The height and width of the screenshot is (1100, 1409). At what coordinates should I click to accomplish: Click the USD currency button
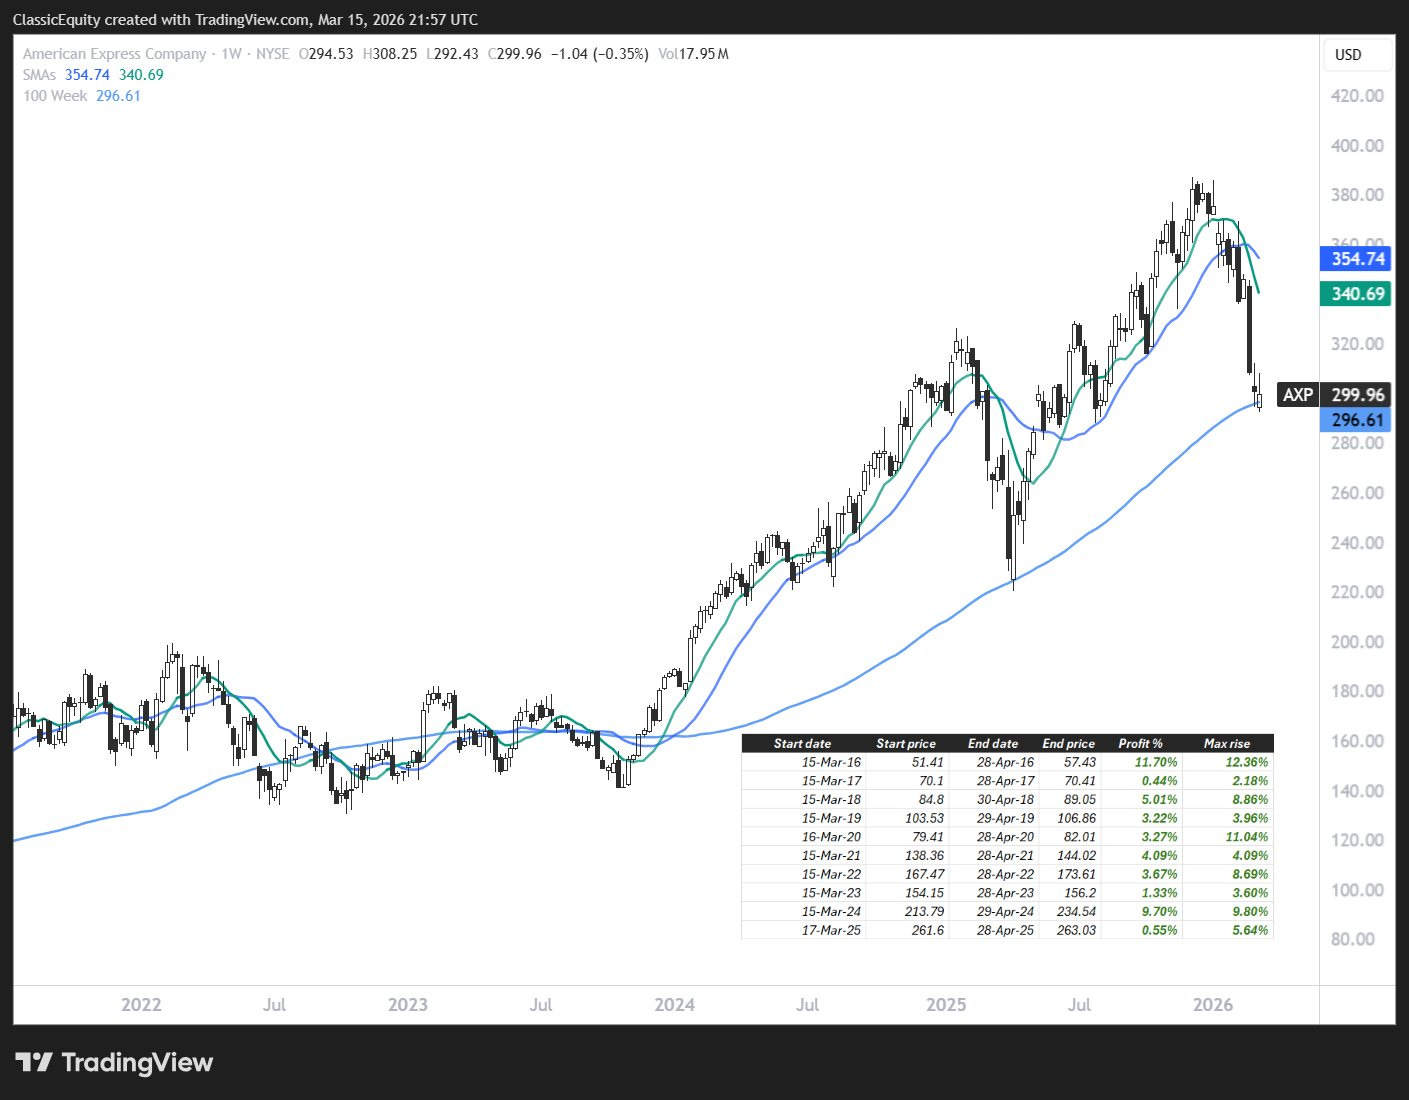1357,55
